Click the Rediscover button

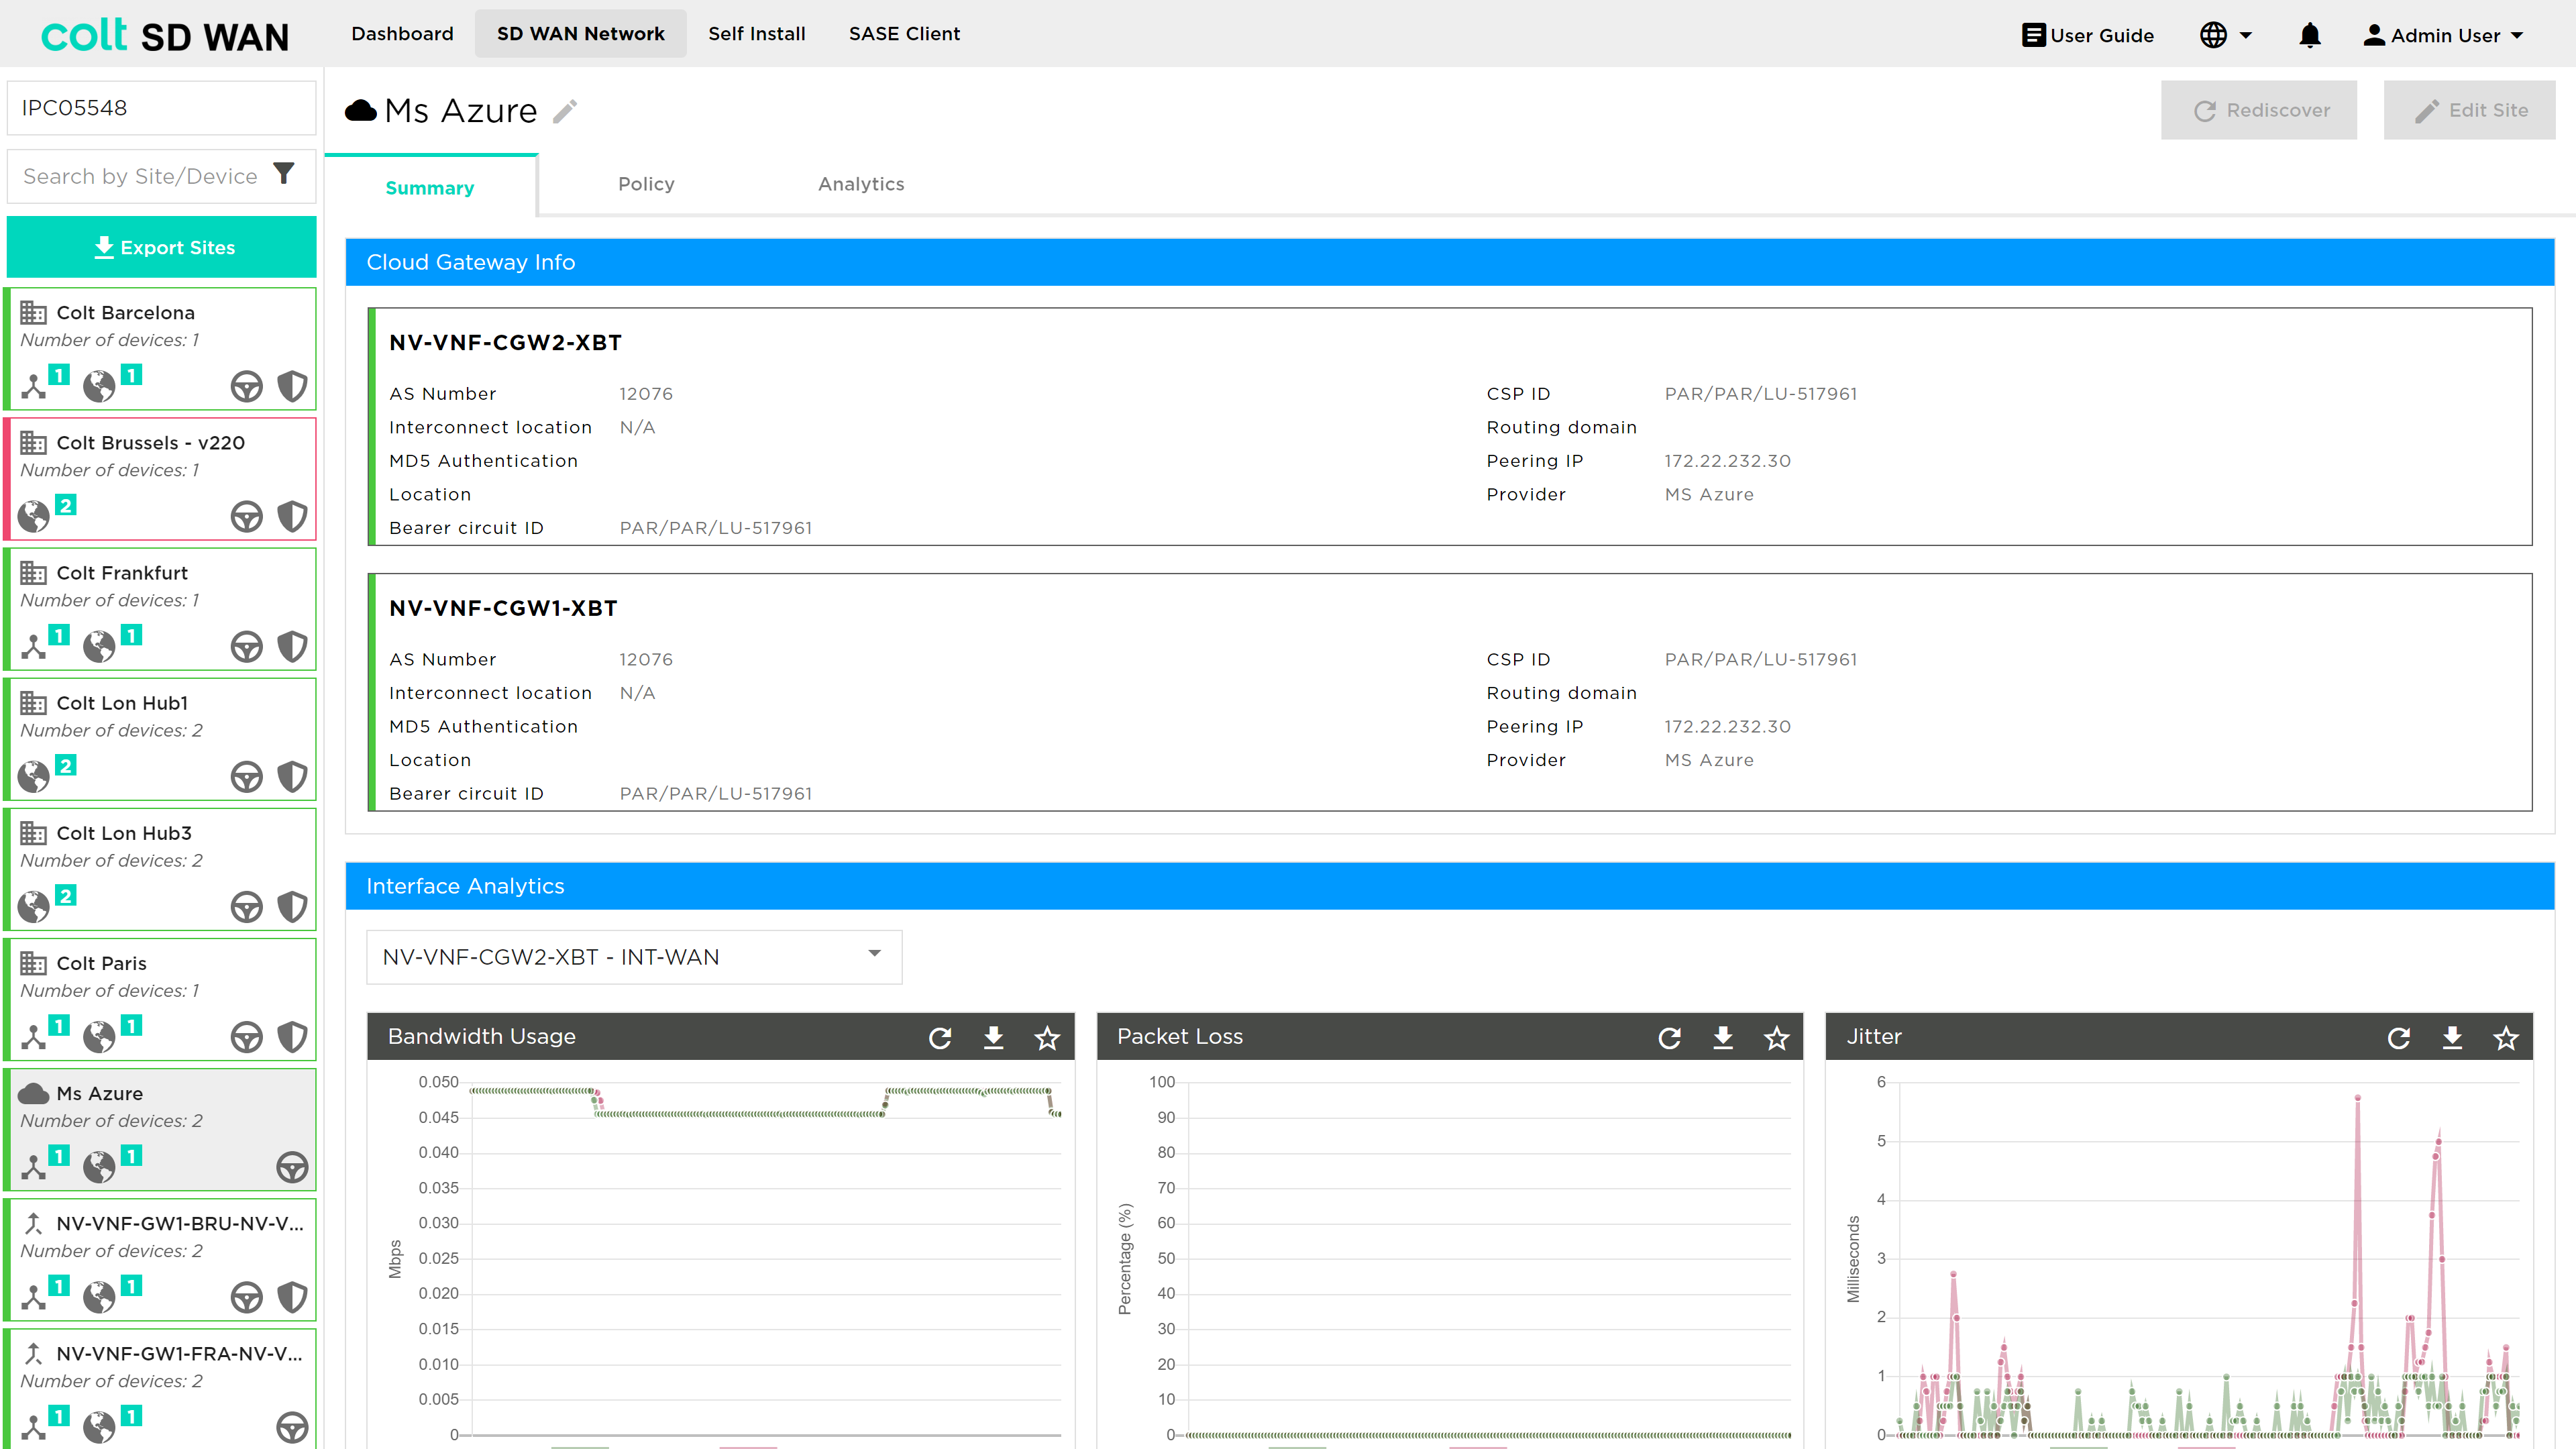click(x=2258, y=110)
